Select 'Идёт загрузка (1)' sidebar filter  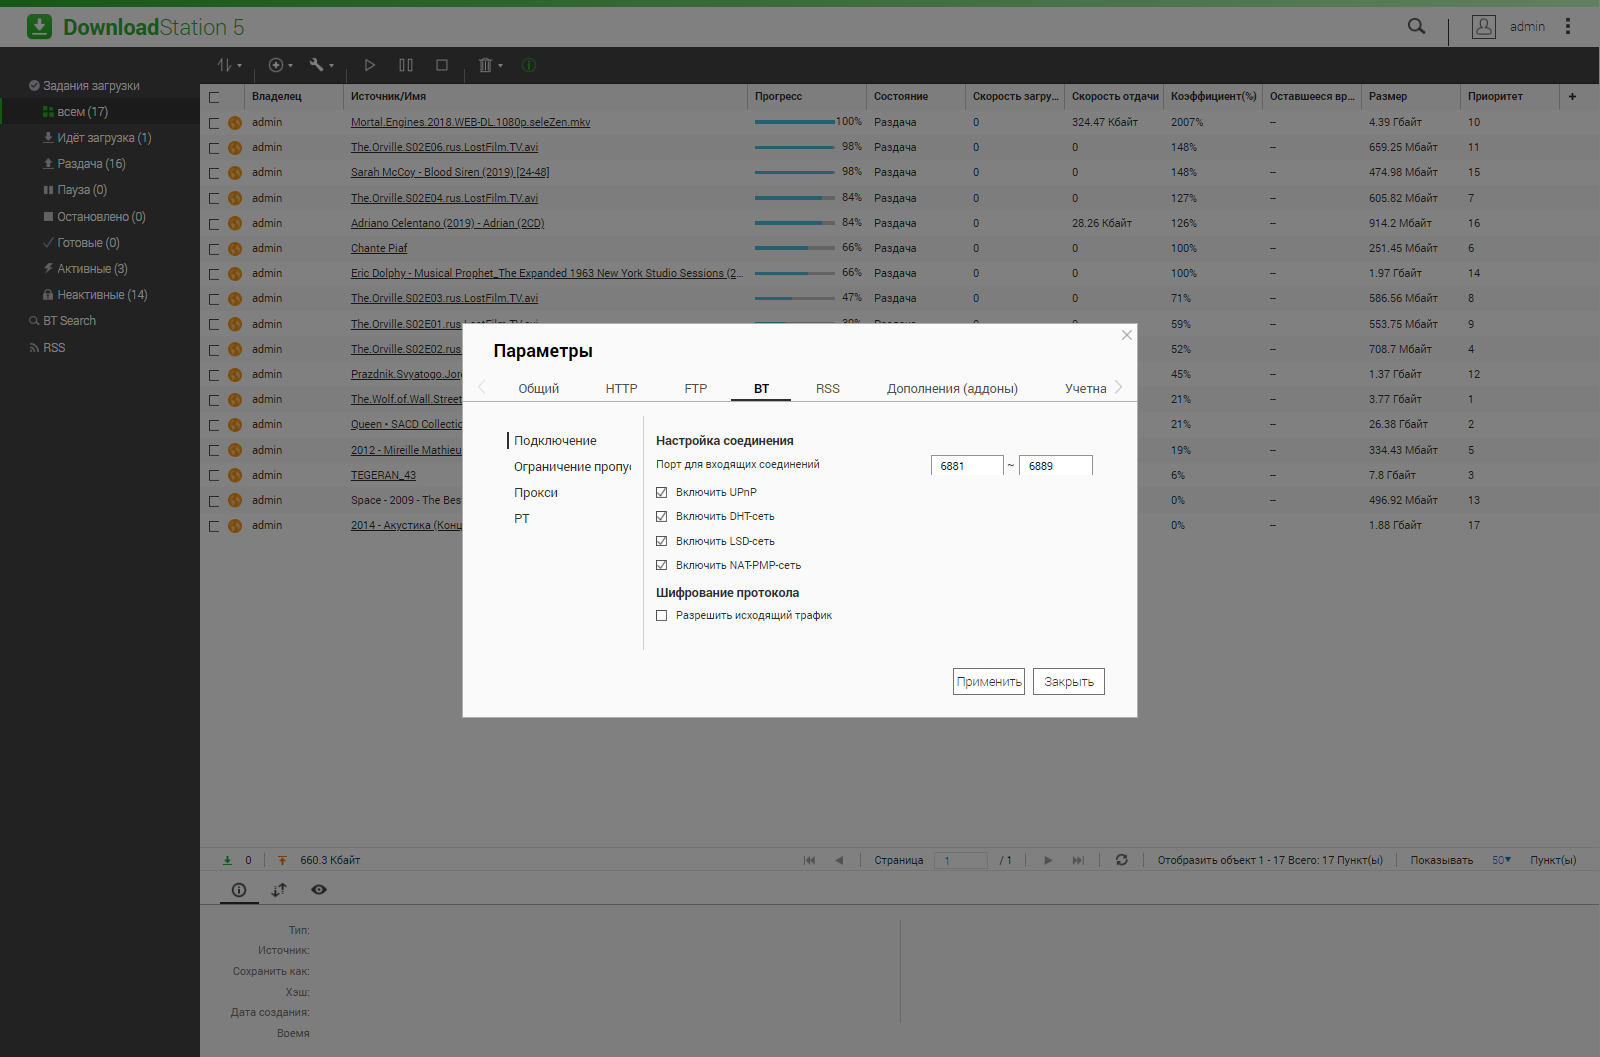97,138
